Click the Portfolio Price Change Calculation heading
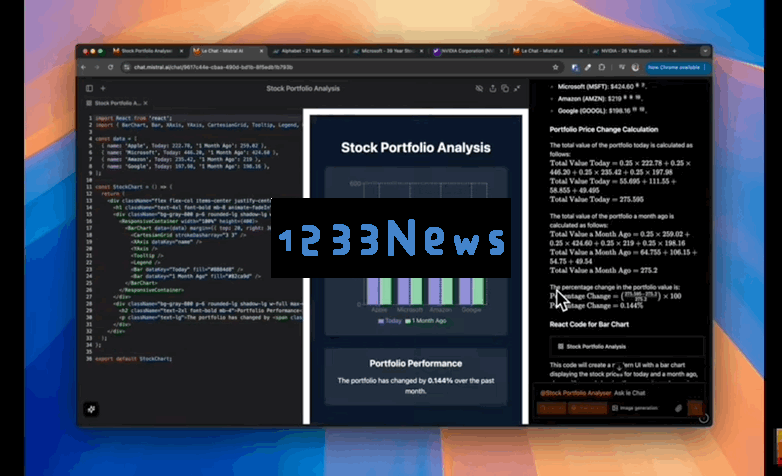 click(x=603, y=130)
